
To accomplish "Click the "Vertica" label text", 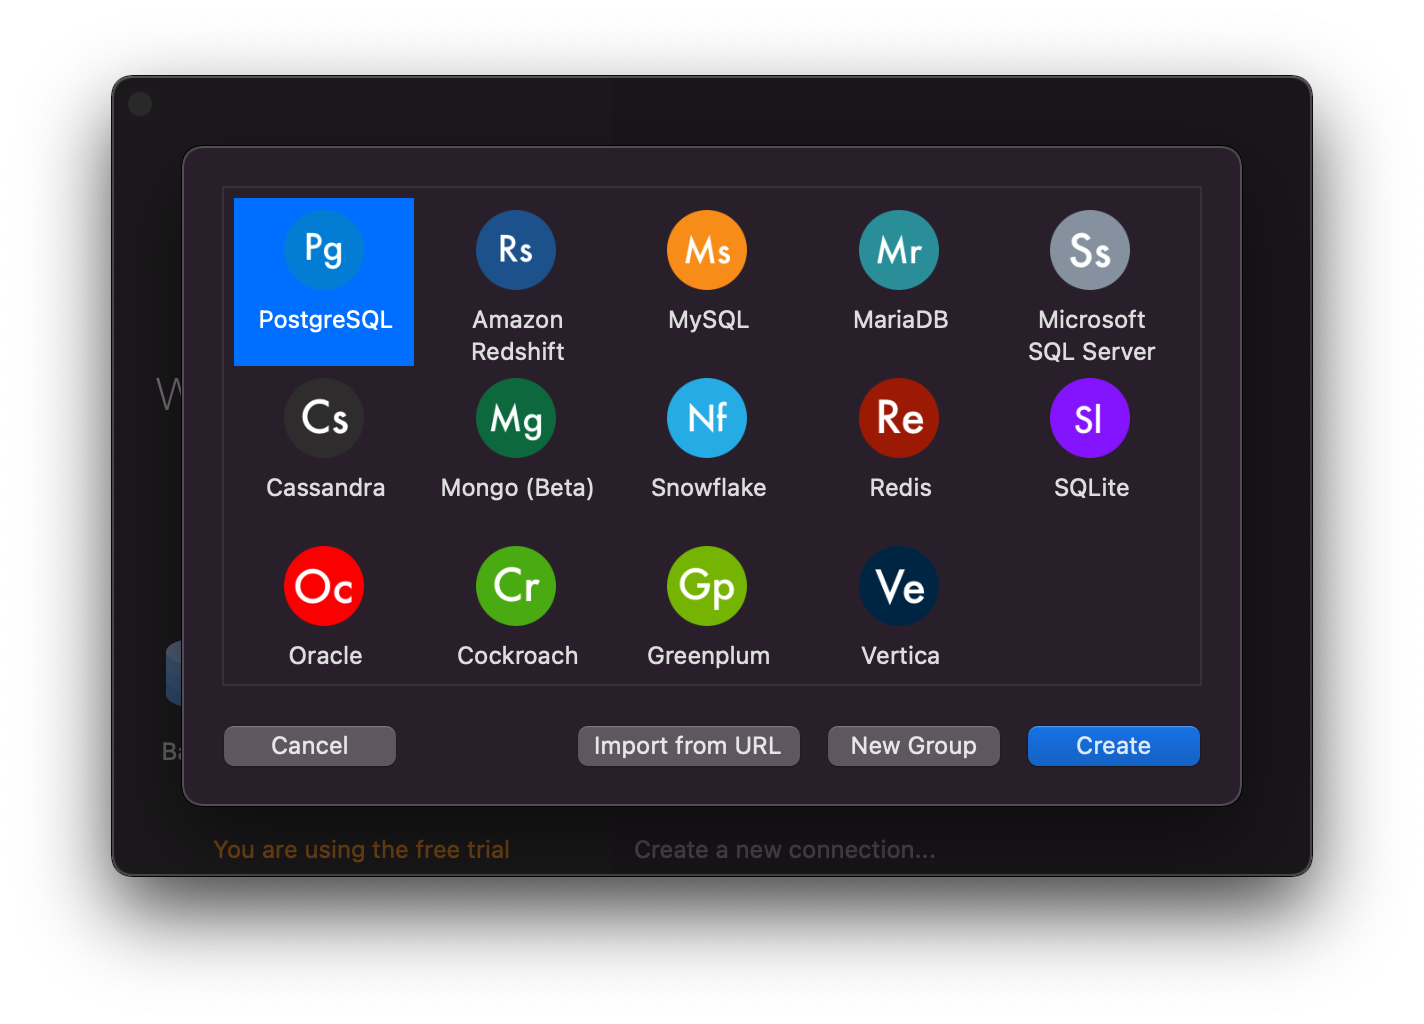I will coord(901,656).
